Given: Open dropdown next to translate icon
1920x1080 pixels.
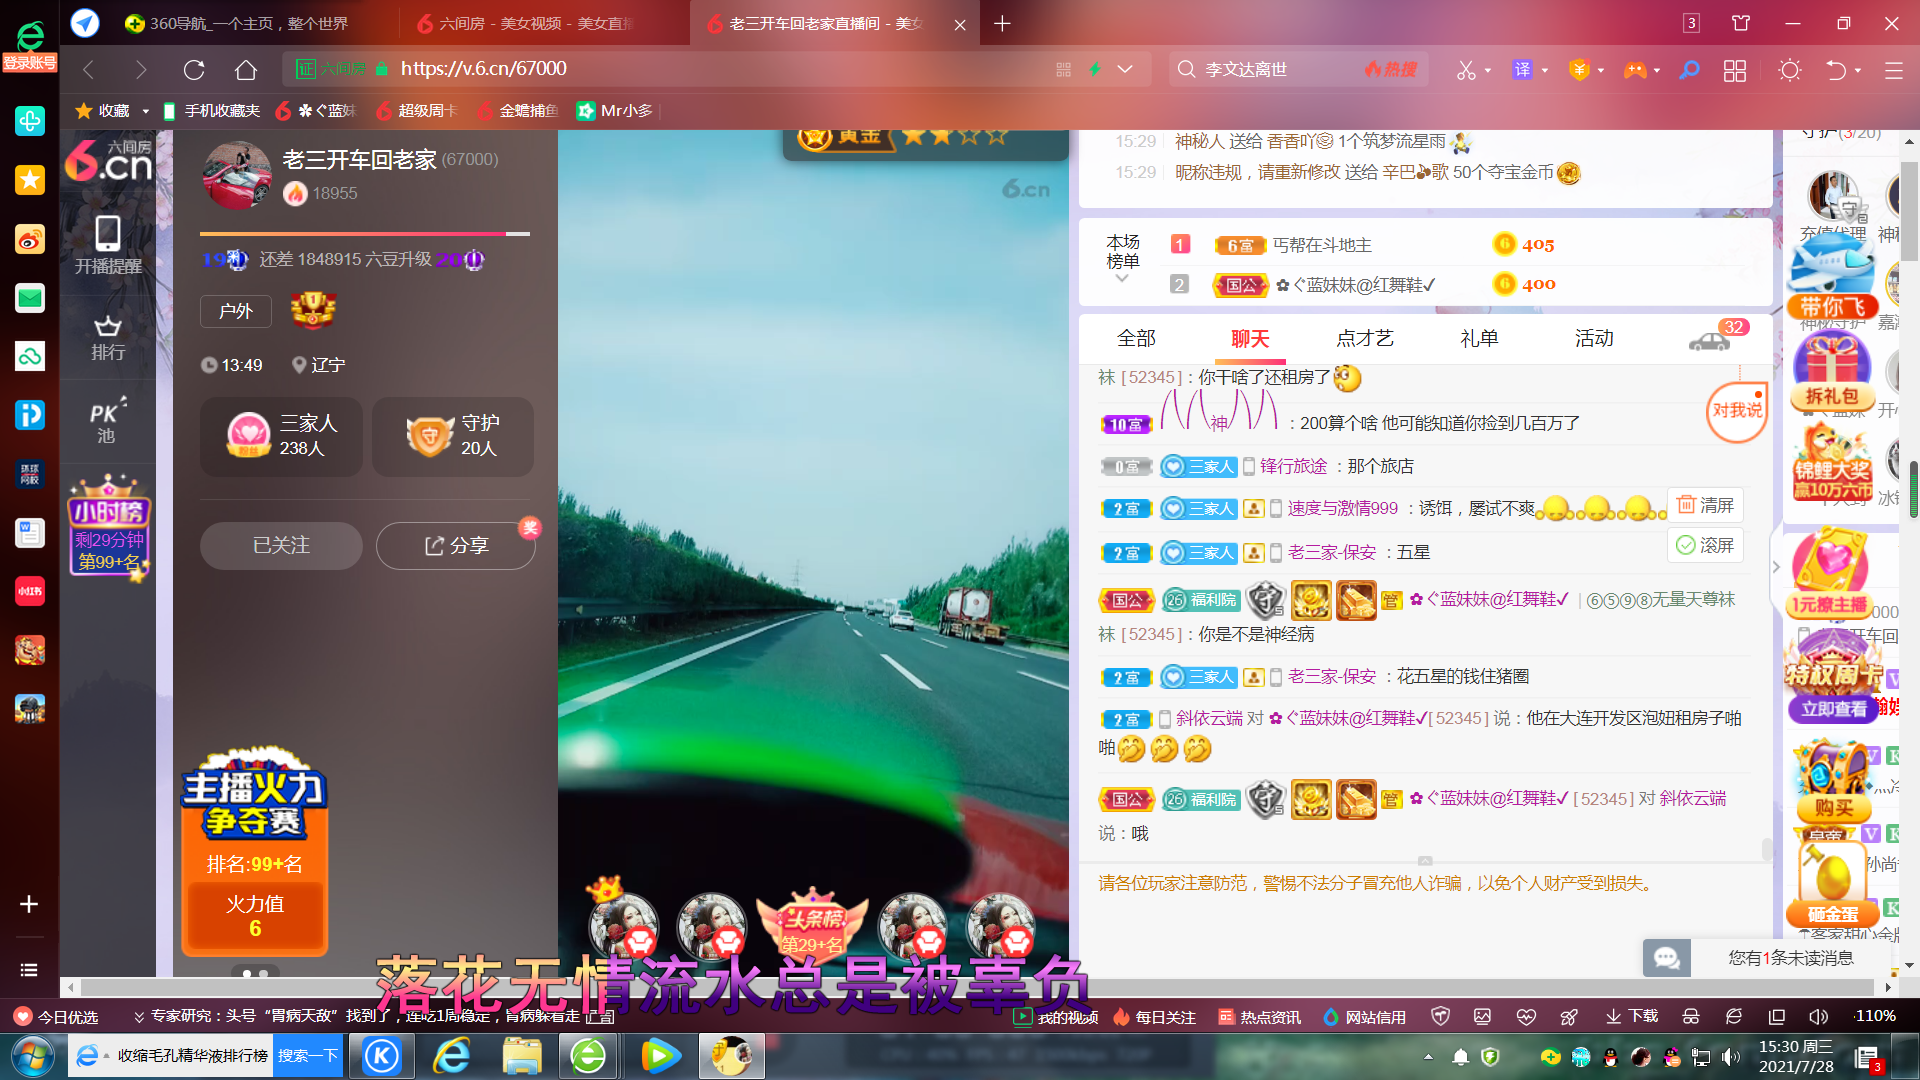Looking at the screenshot, I should click(1545, 71).
